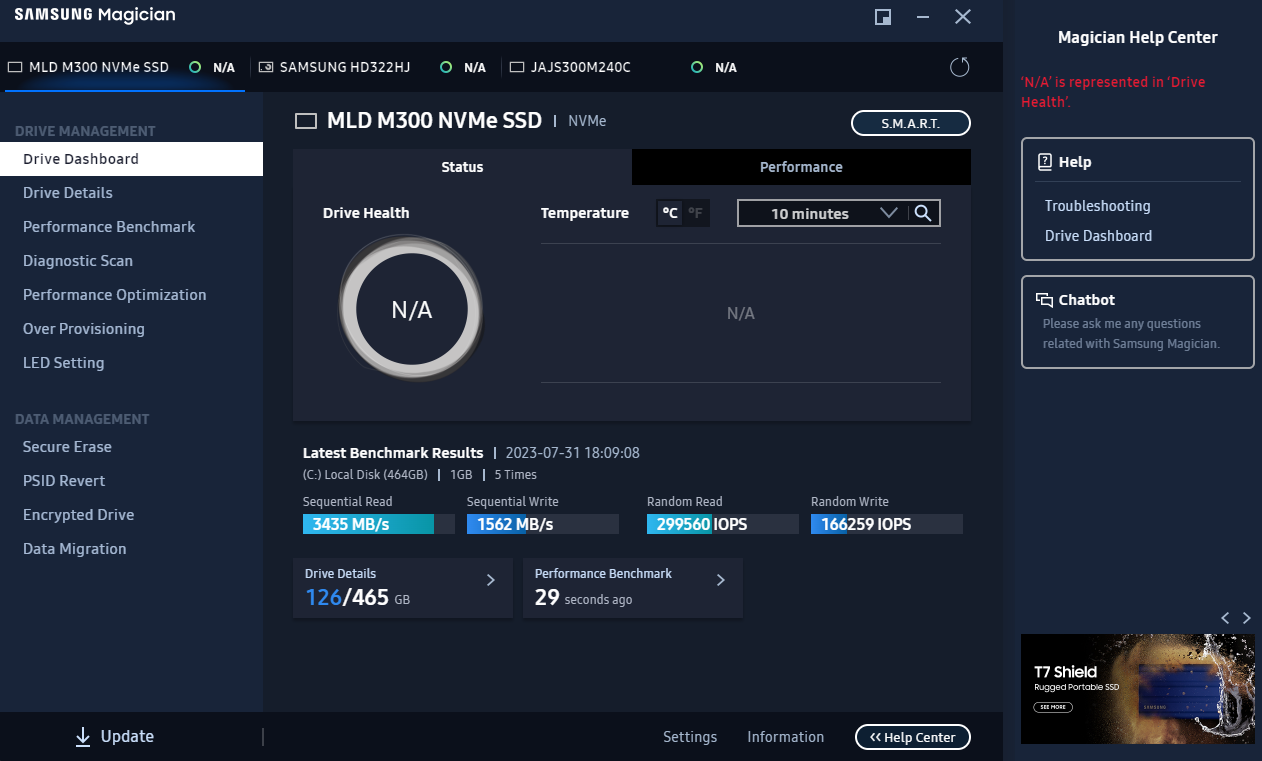Image resolution: width=1262 pixels, height=761 pixels.
Task: Click the Sequential Write 1562 MB/s bar
Action: pos(543,524)
